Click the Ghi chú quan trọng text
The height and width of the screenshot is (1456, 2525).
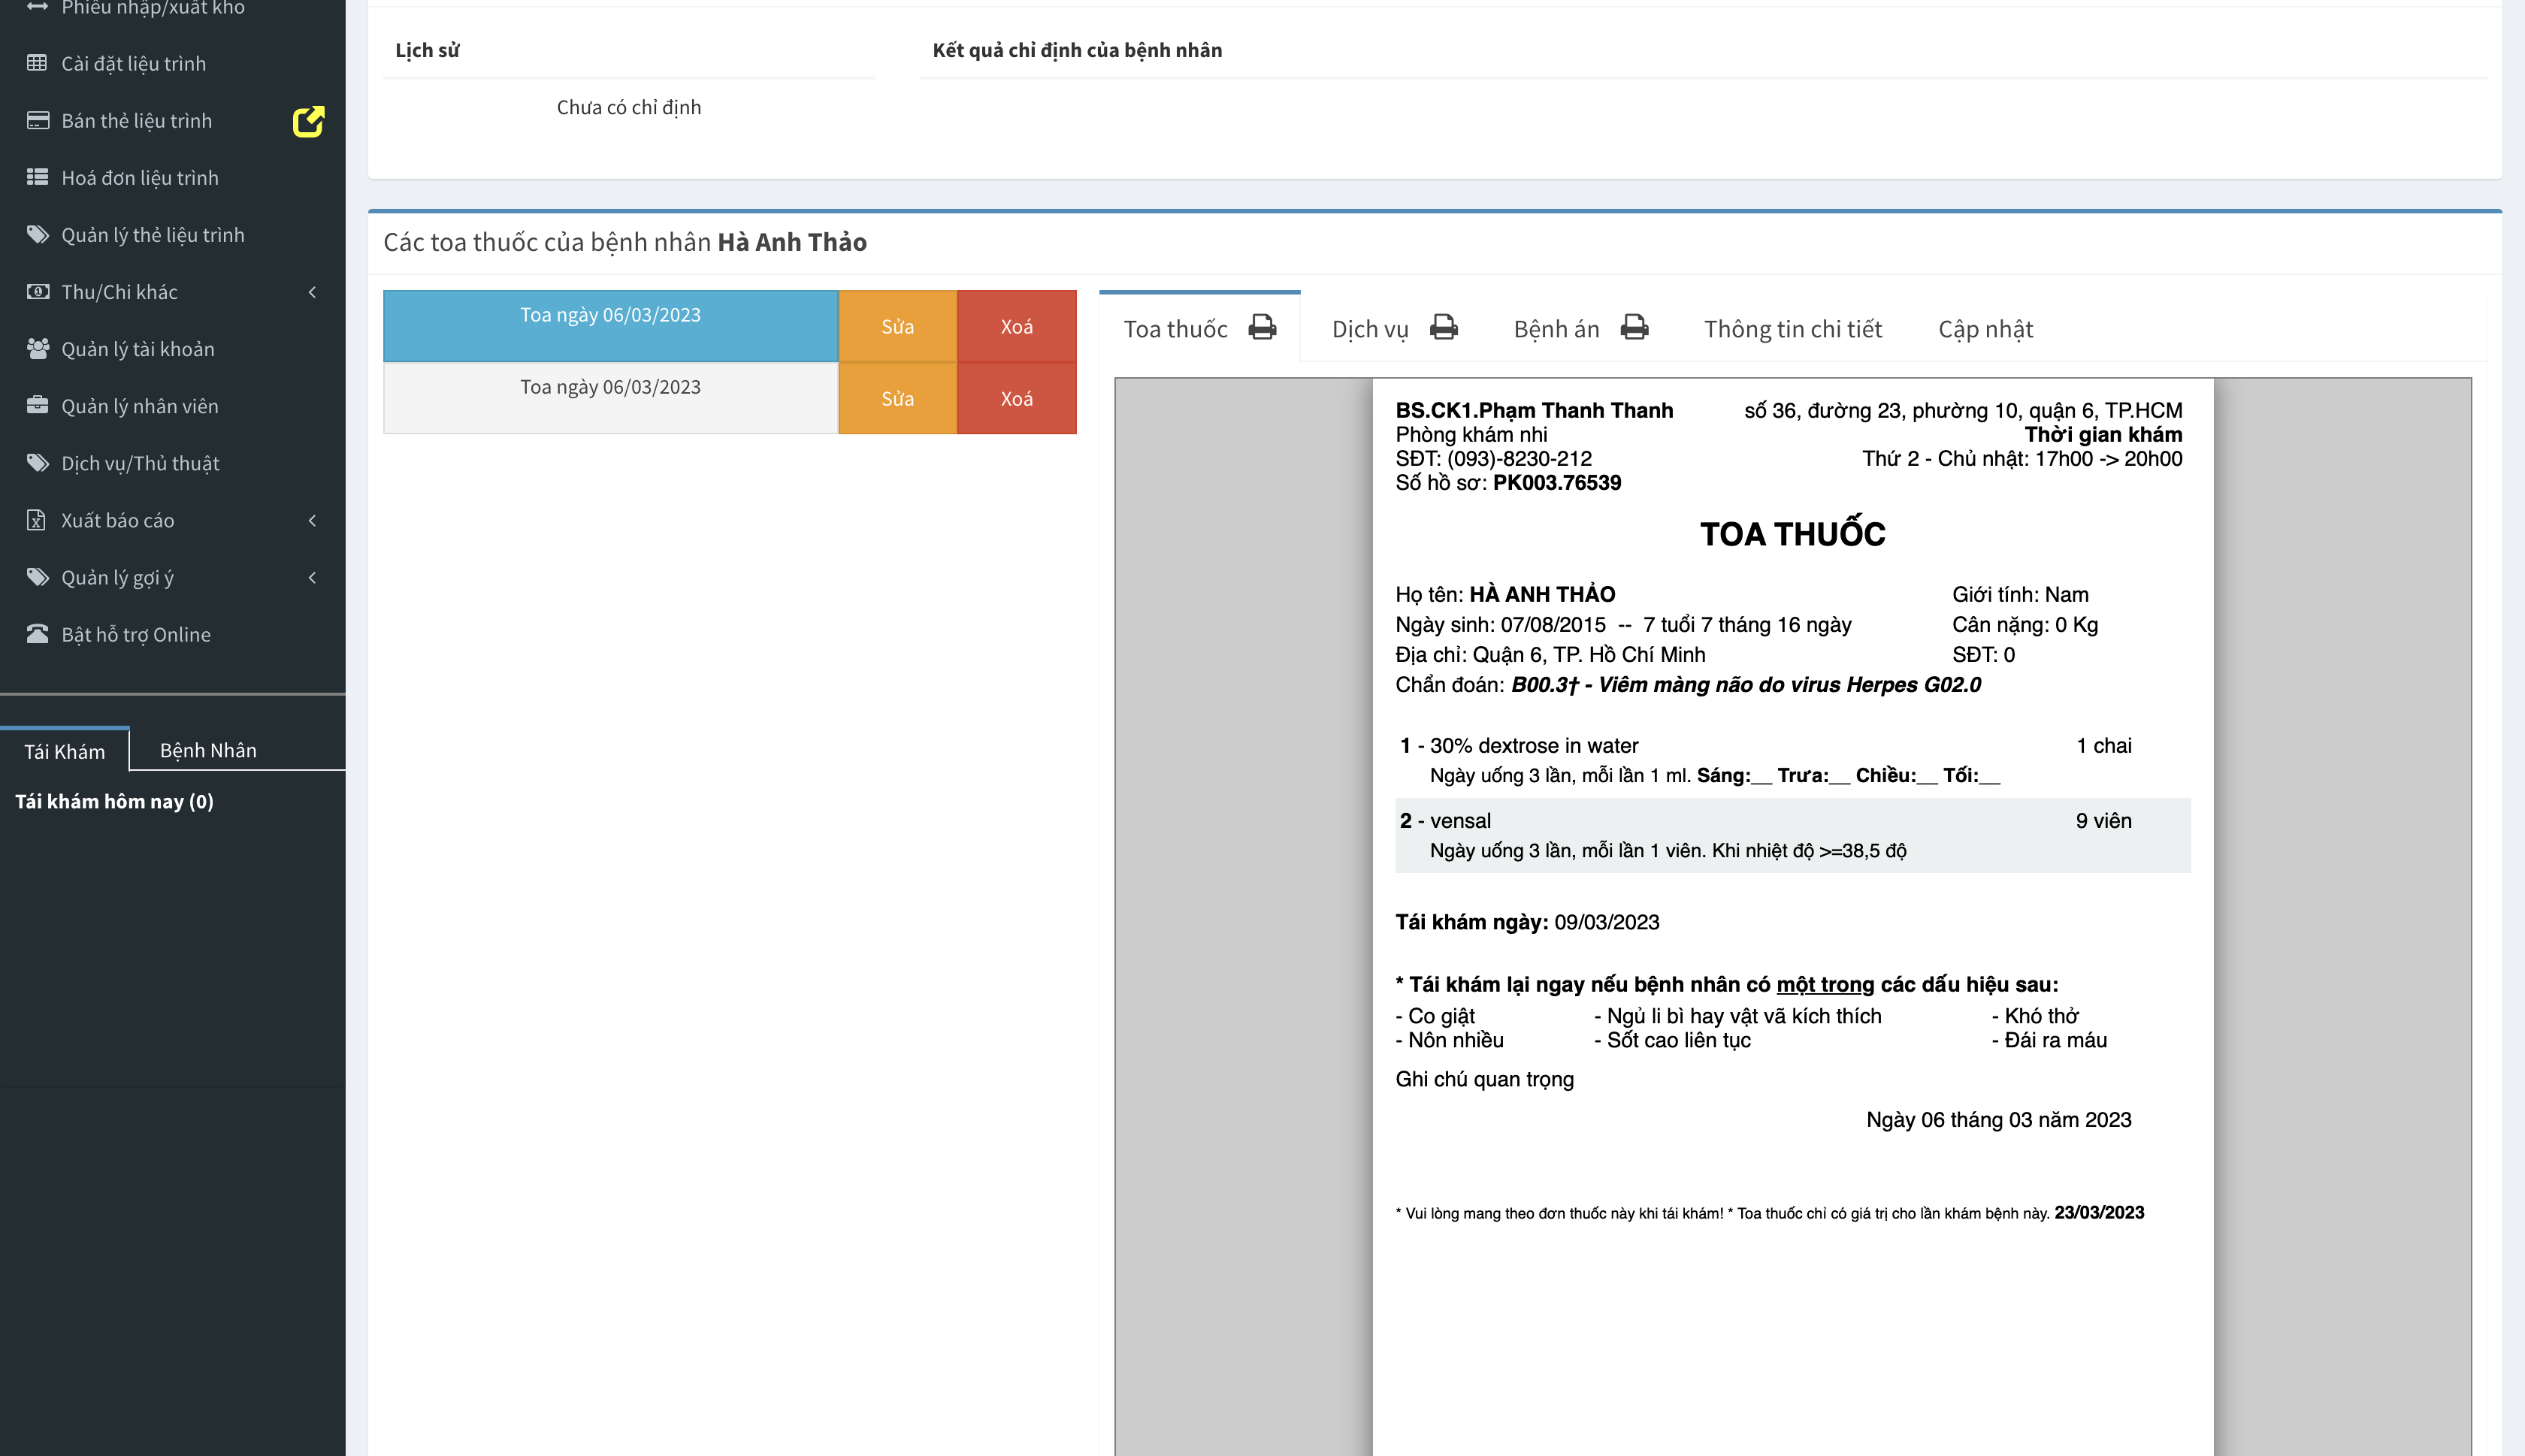1485,1079
